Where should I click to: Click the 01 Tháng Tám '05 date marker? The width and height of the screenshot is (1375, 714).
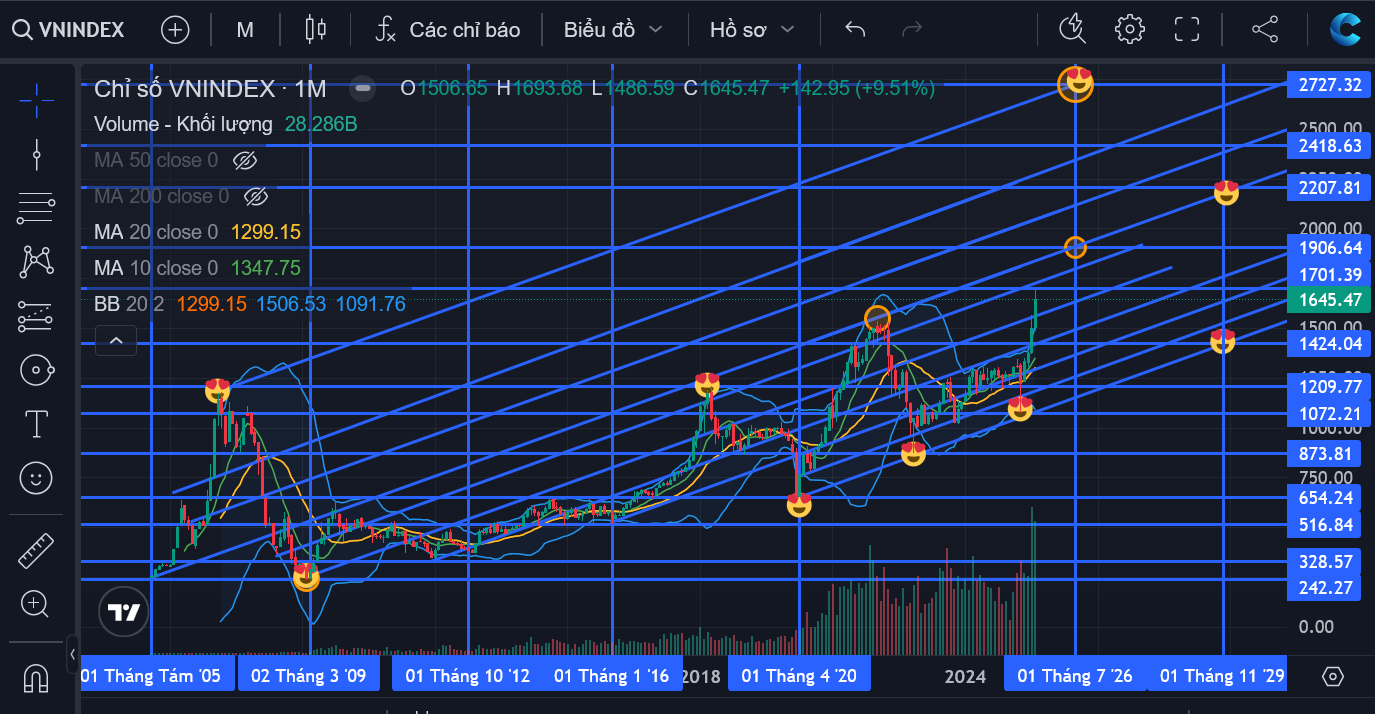(157, 676)
